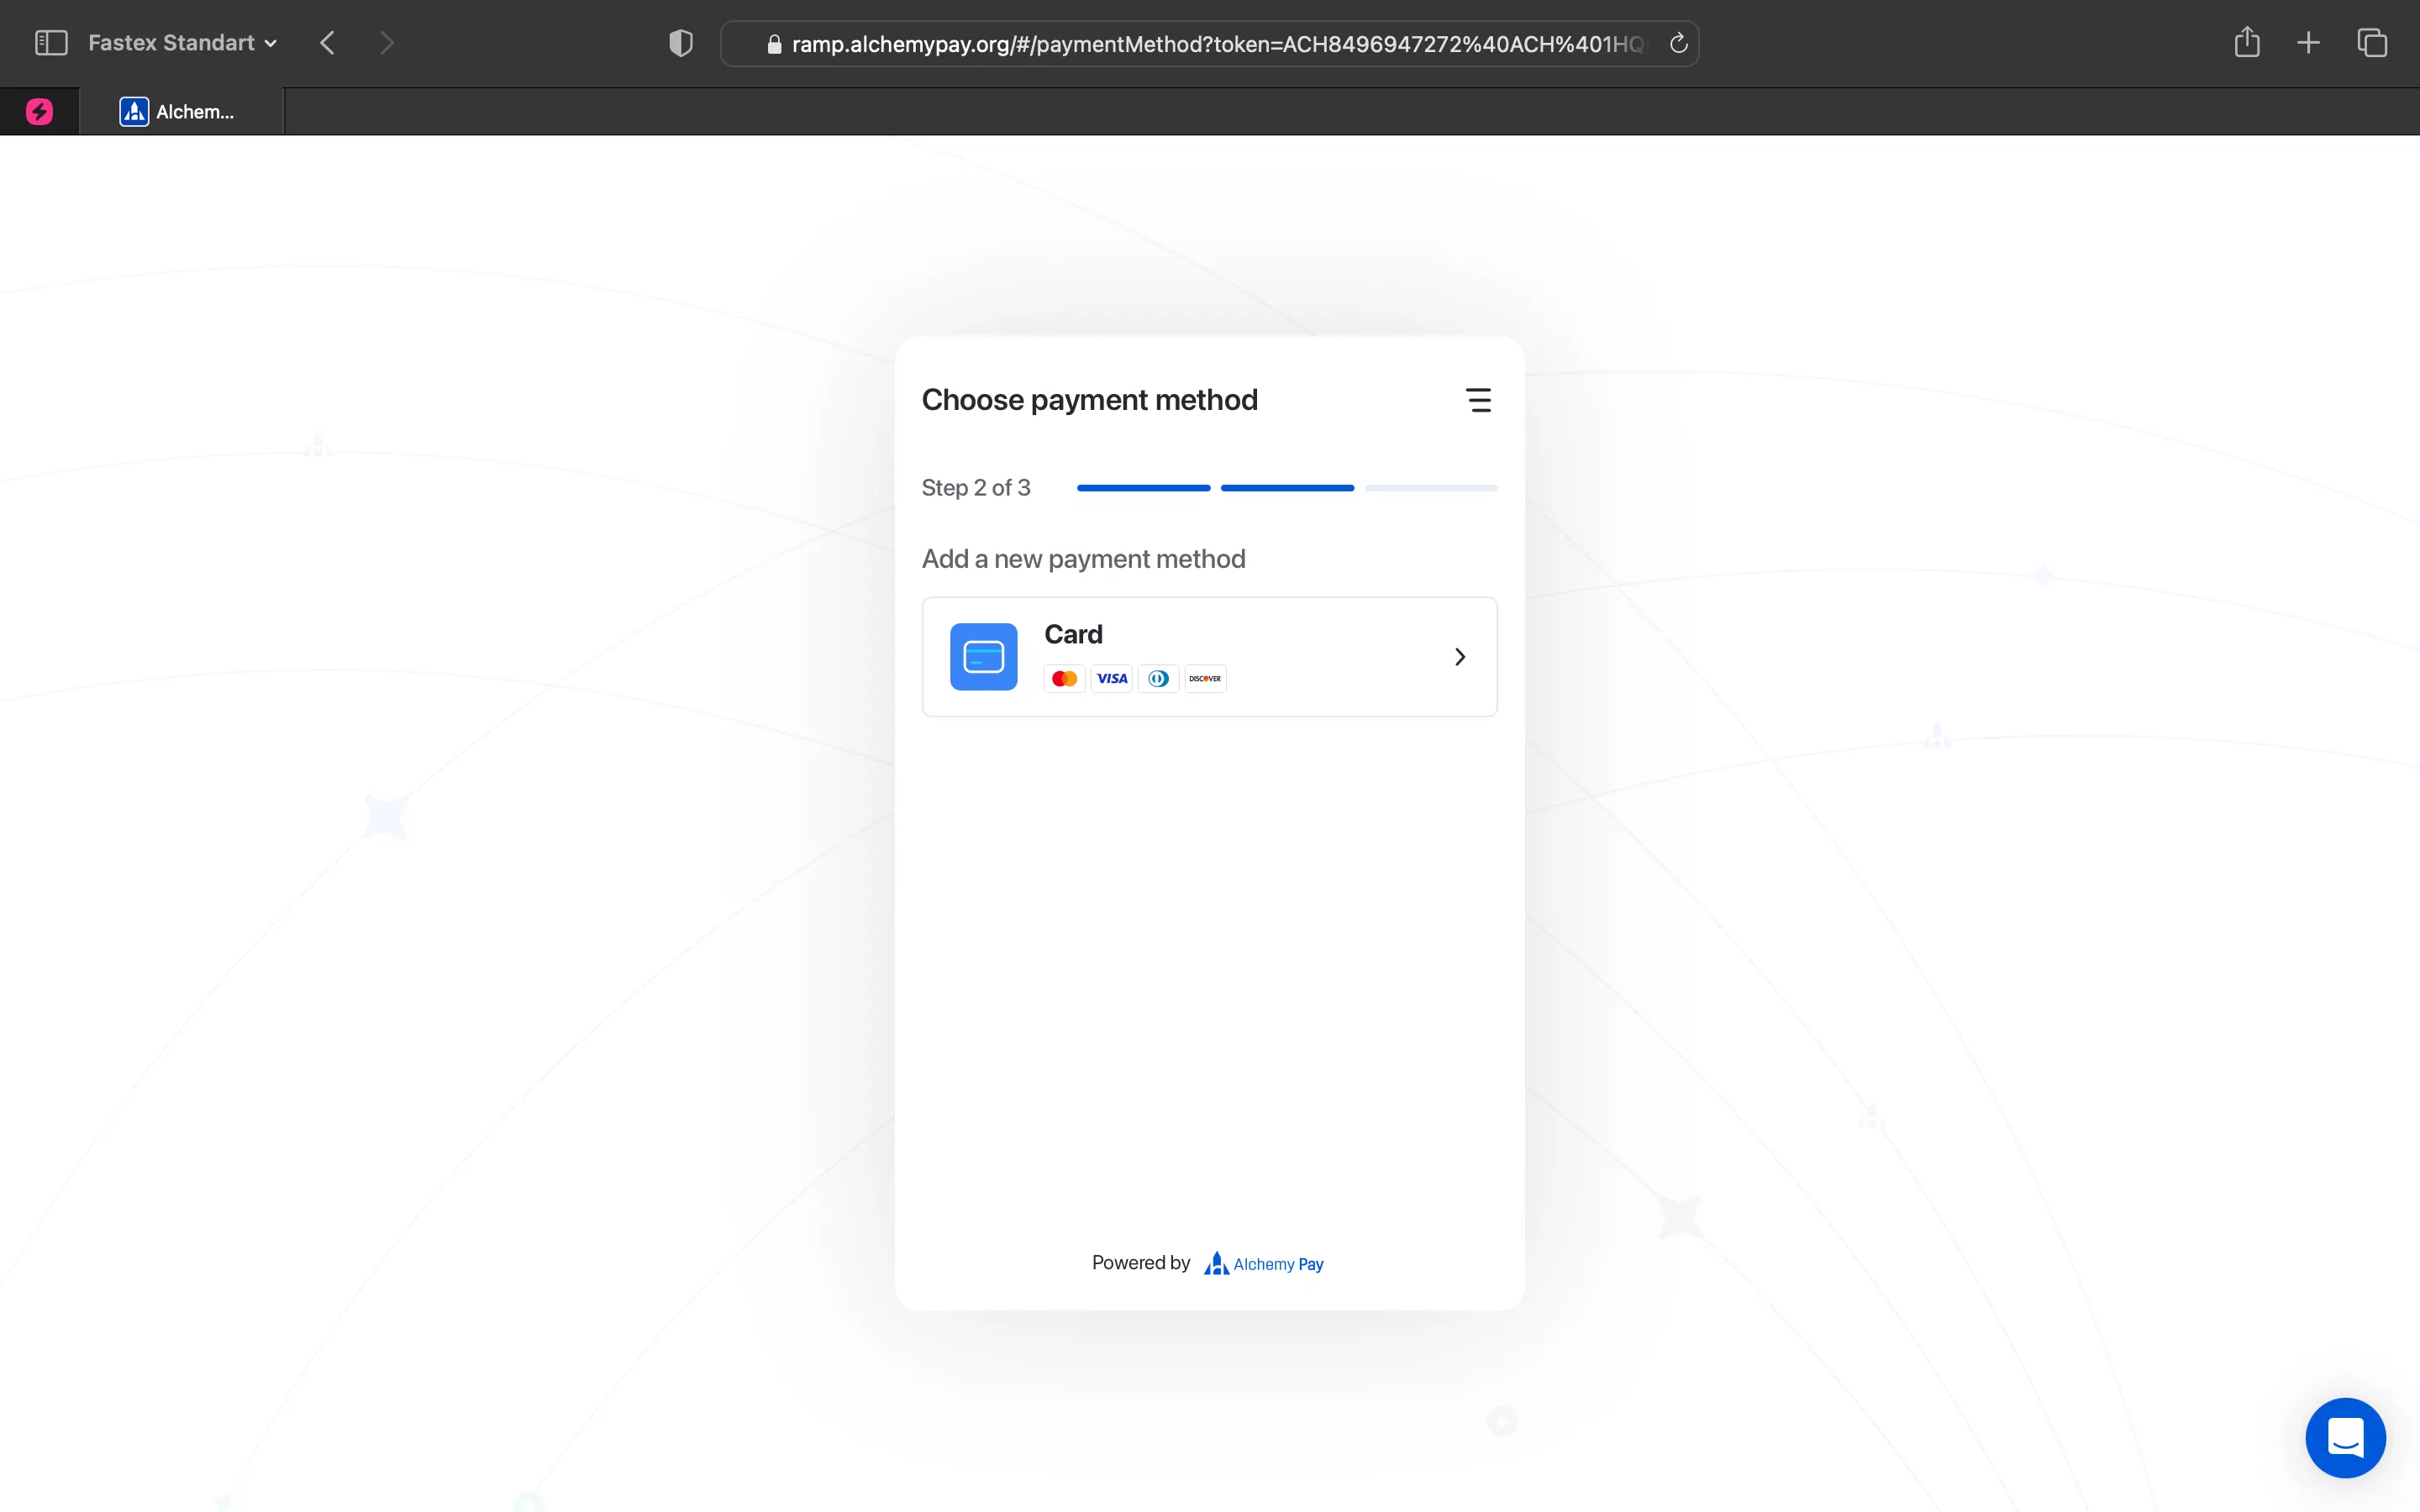Click the Mastercard logo icon

1063,678
